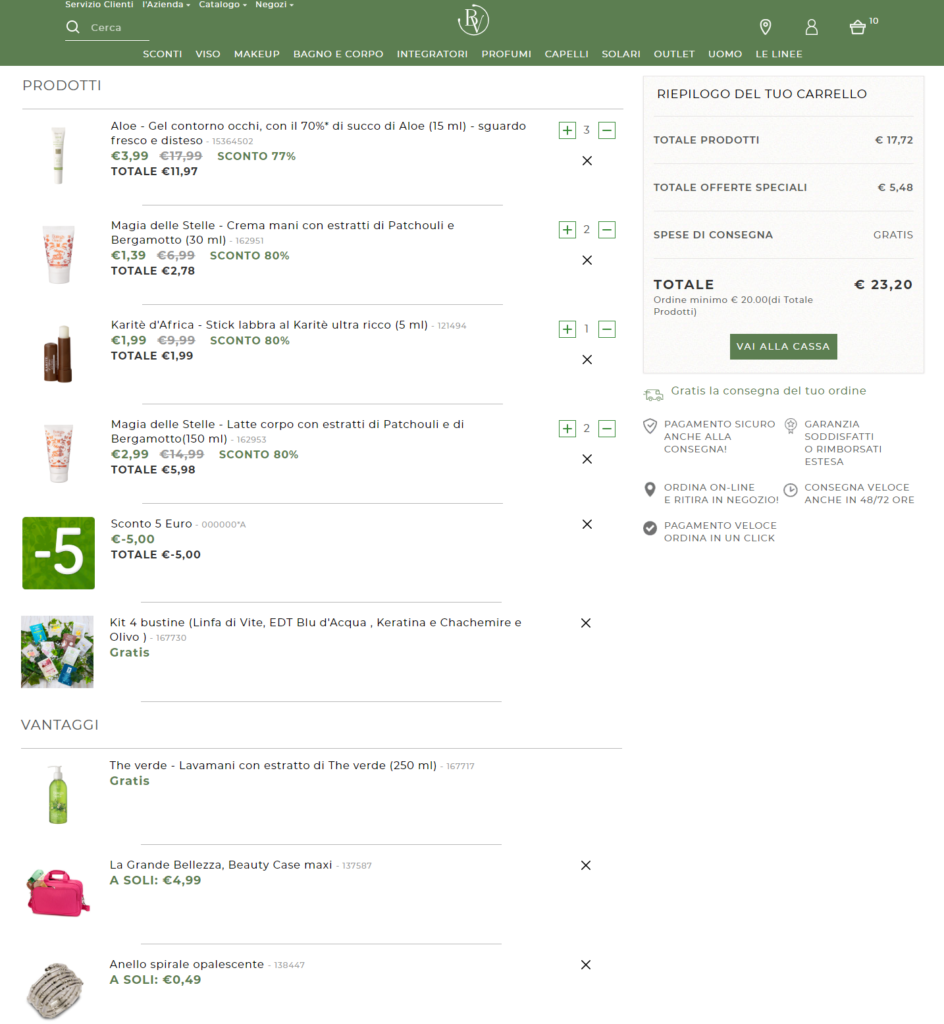Increase quantity of Karité stick labbra
Screen dimensions: 944x1024
point(567,329)
